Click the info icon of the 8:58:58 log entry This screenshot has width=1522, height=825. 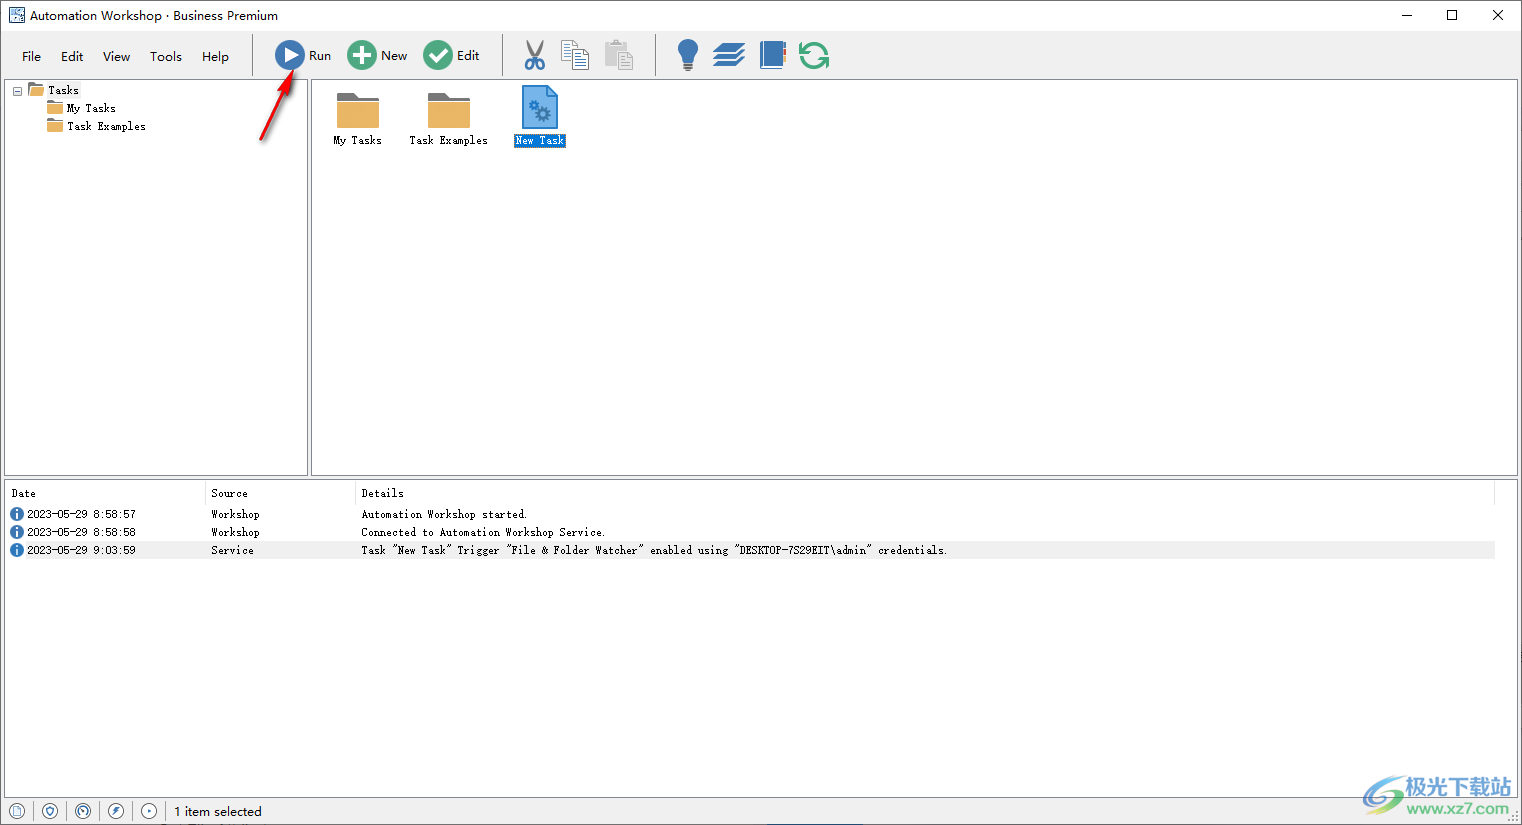tap(17, 532)
